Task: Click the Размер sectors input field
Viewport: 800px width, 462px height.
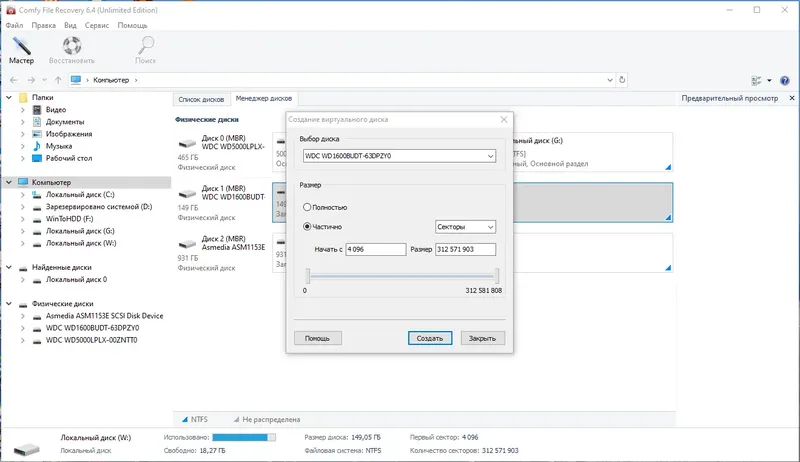Action: coord(465,249)
